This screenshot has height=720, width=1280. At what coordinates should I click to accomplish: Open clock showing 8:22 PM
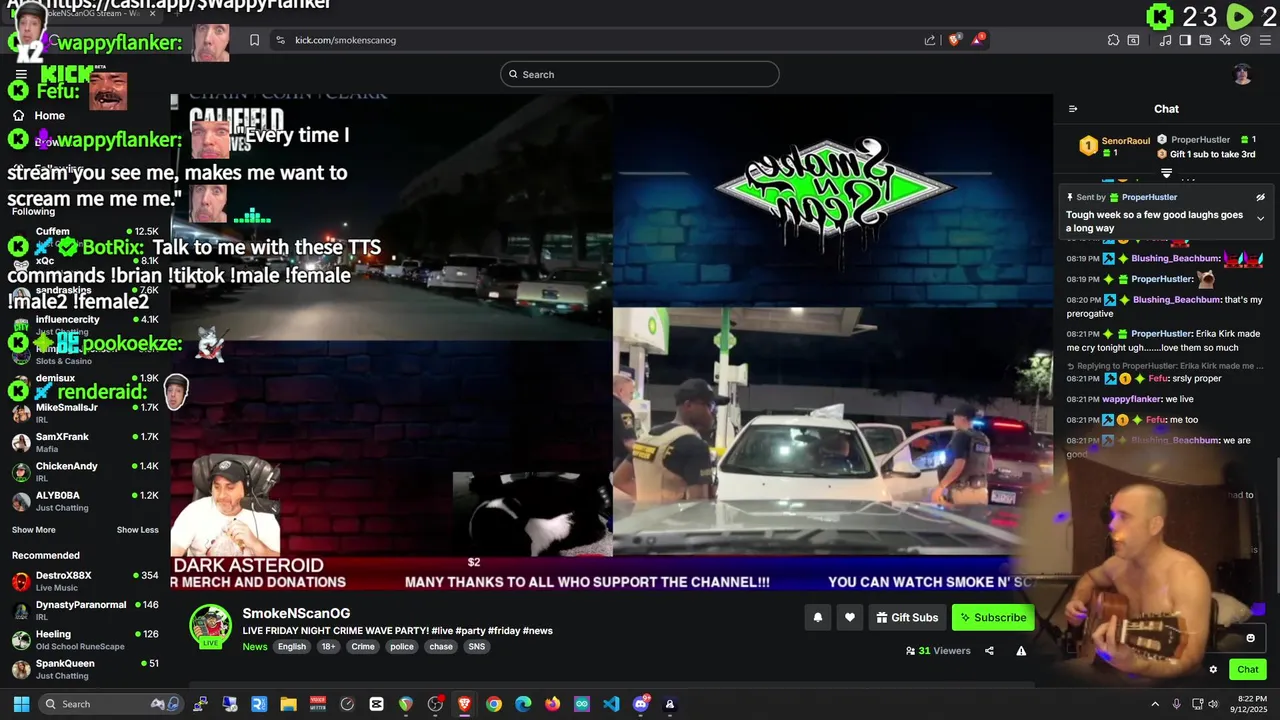pos(1249,704)
